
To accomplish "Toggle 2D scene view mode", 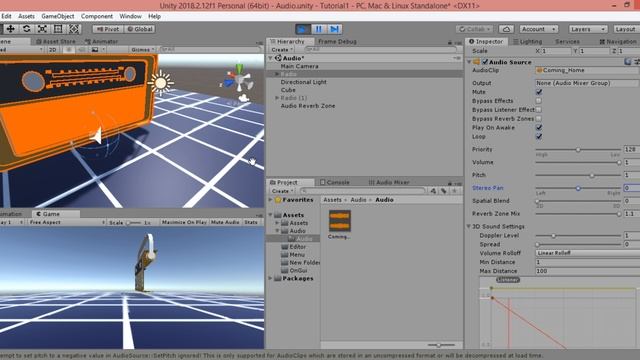I will pyautogui.click(x=53, y=49).
